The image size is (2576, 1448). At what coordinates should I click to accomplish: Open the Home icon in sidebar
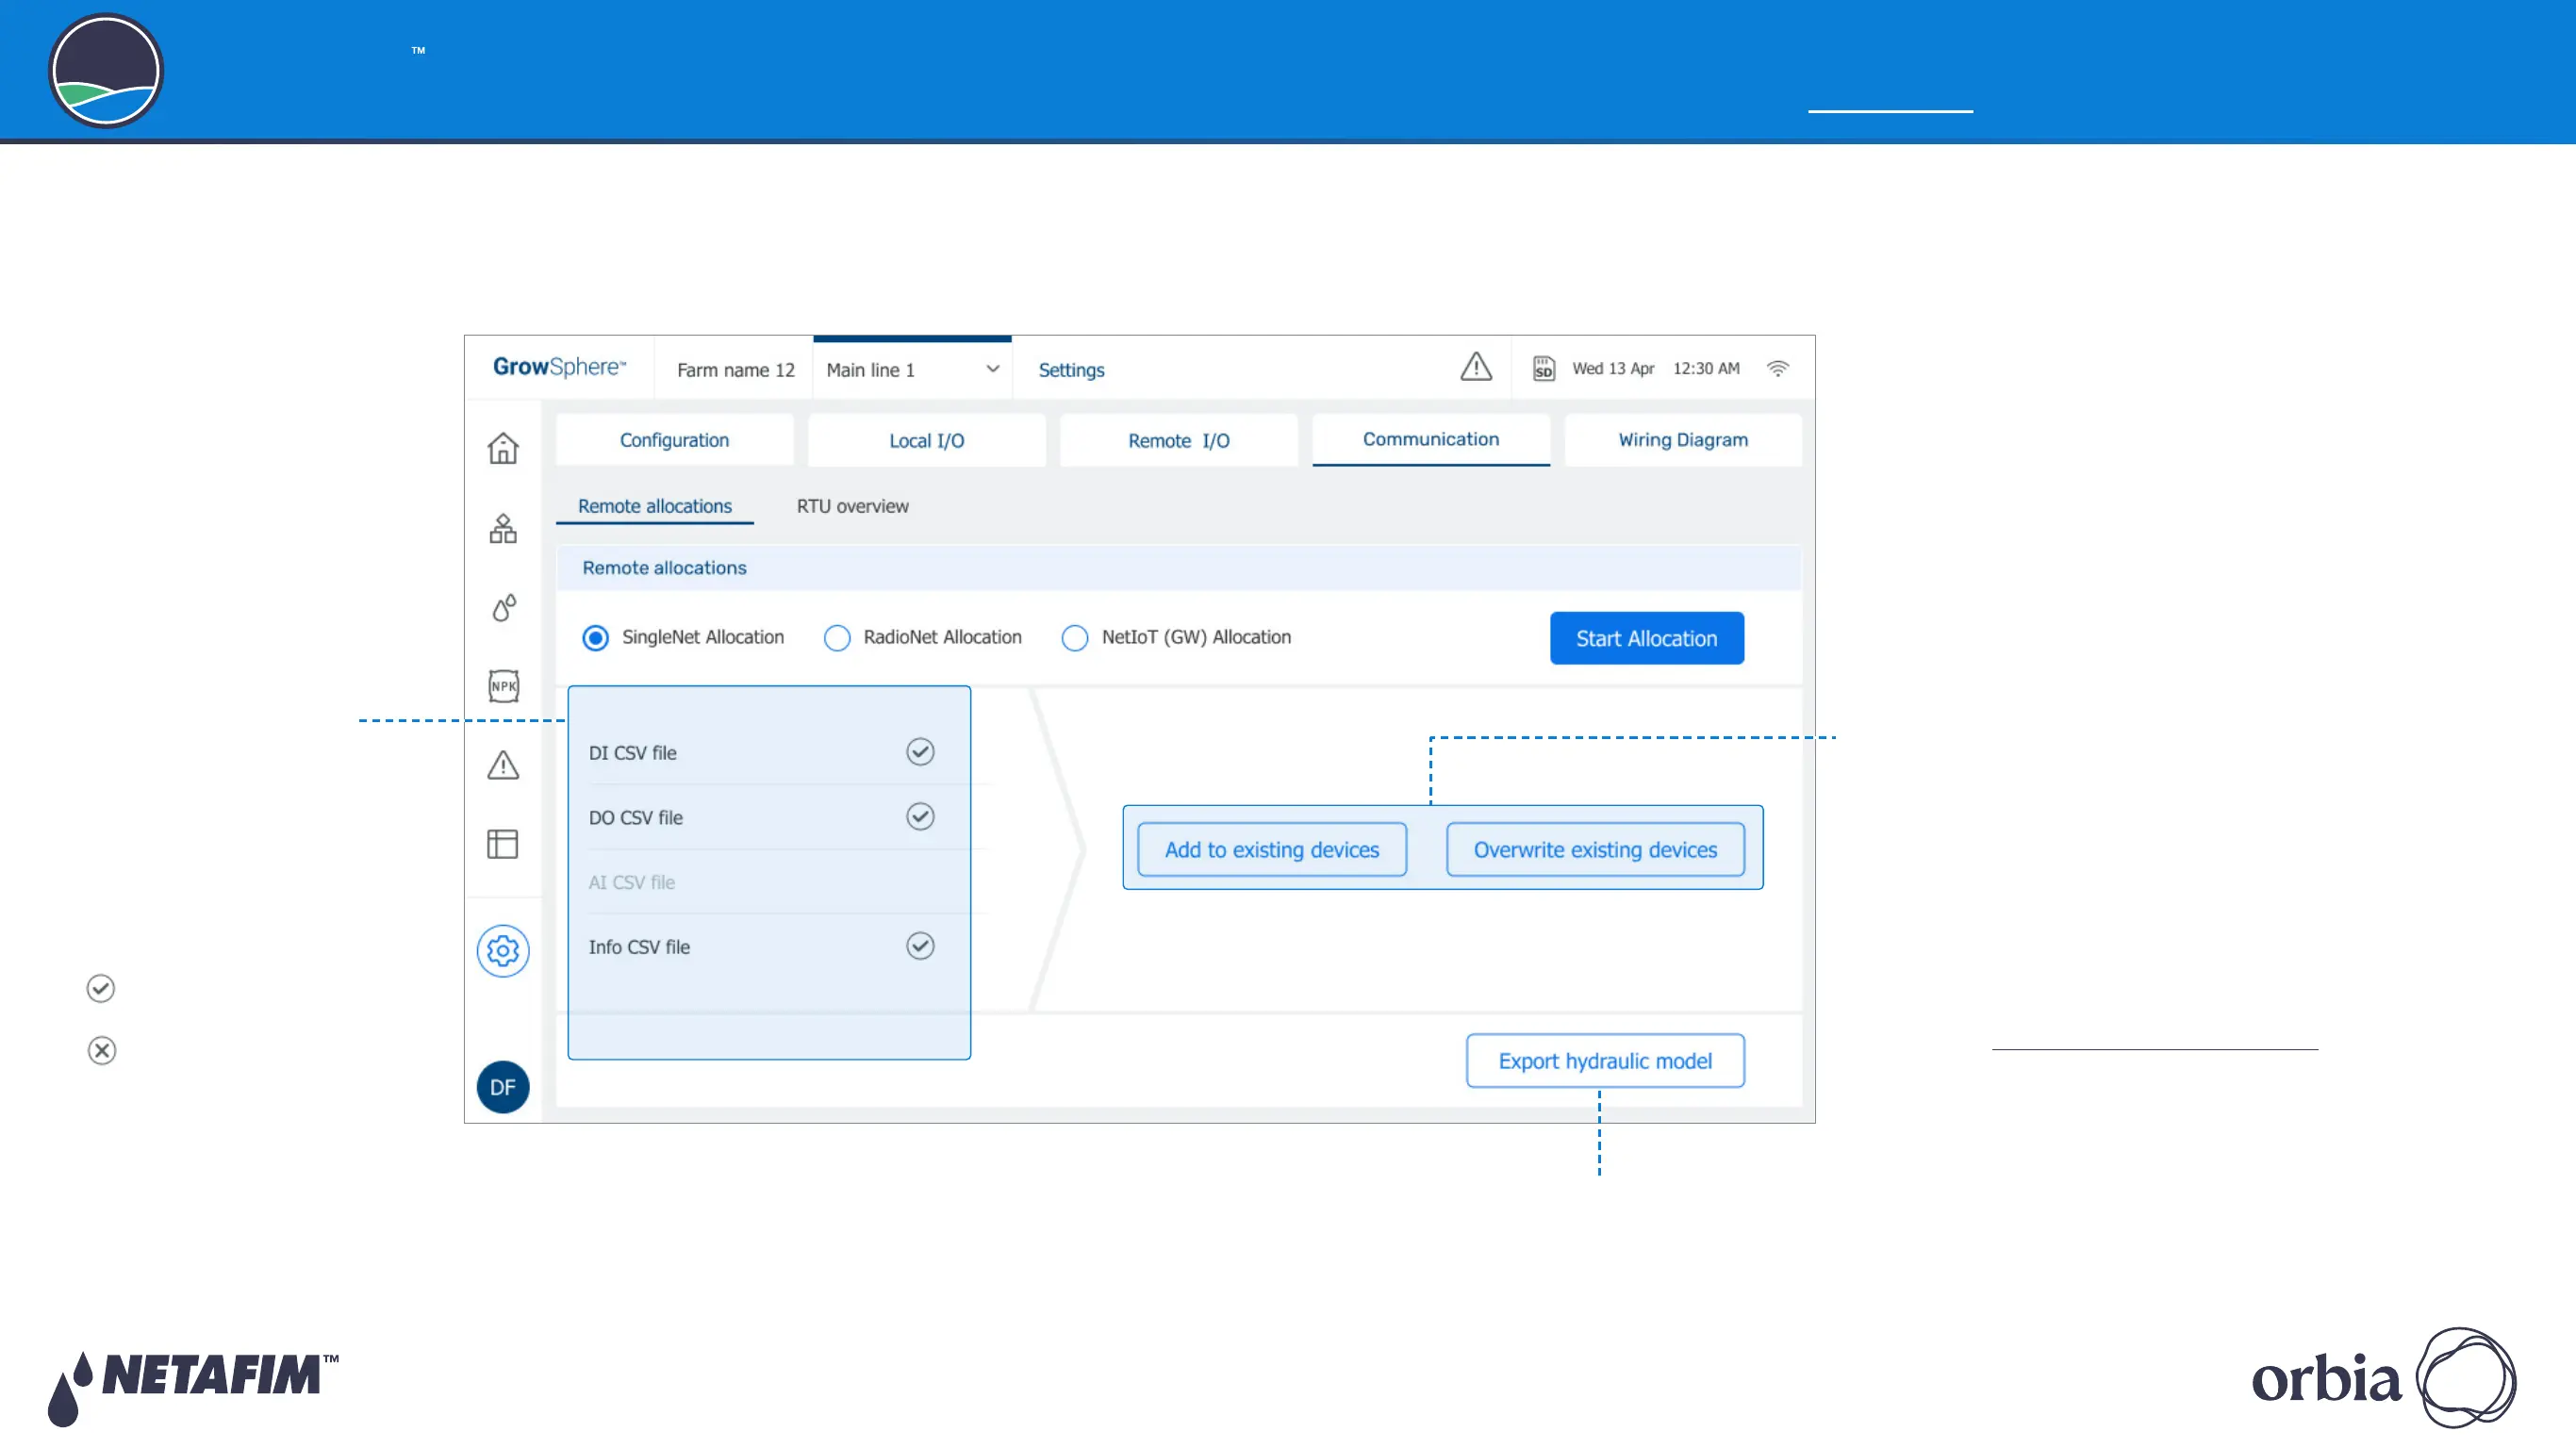tap(502, 447)
